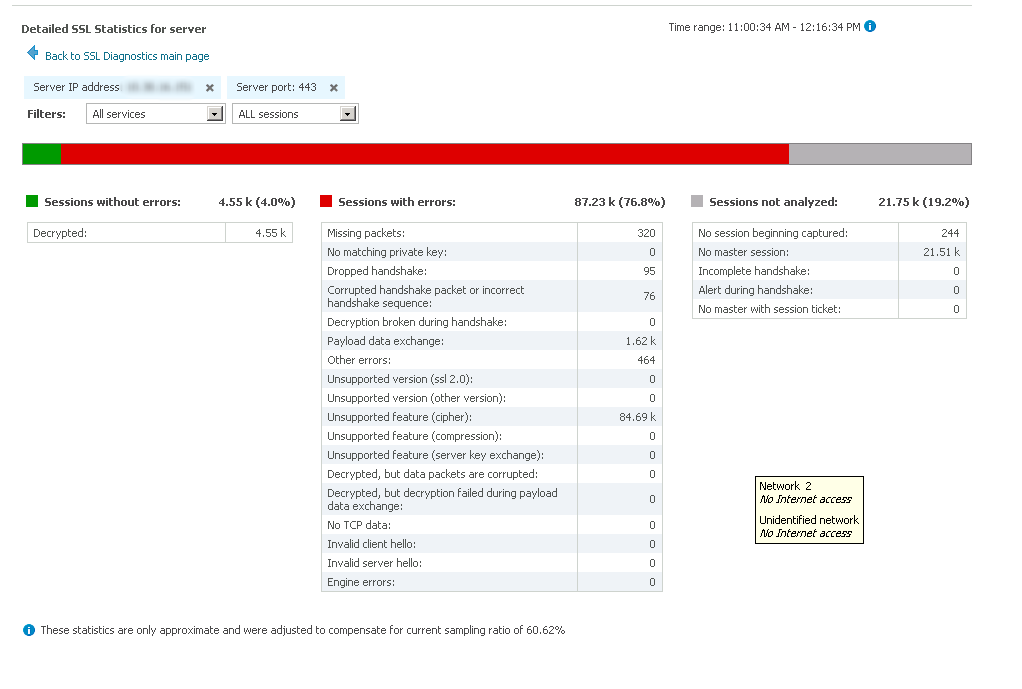Select the Payload data exchange row
1022x689 pixels.
[491, 341]
